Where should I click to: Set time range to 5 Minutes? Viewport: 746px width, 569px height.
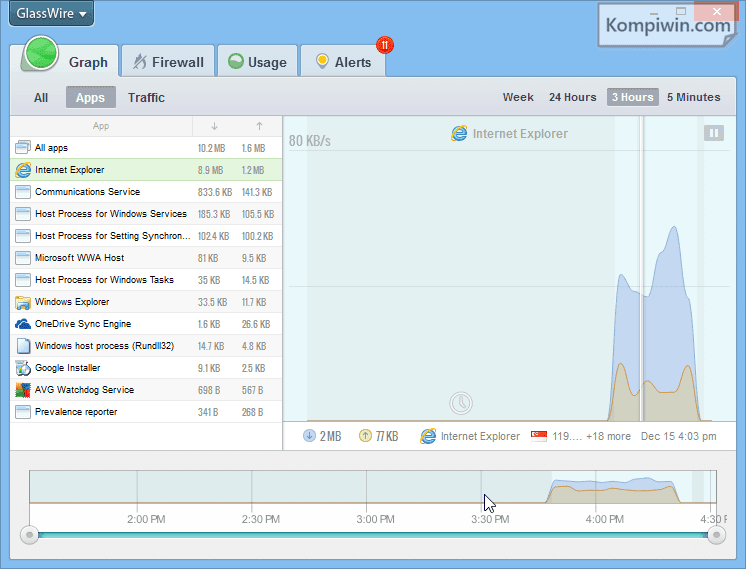coord(693,97)
